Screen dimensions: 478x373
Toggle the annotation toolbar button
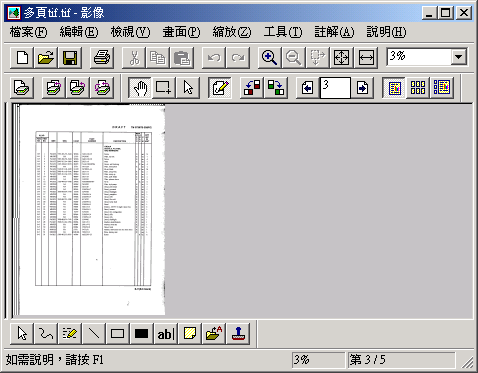[220, 88]
